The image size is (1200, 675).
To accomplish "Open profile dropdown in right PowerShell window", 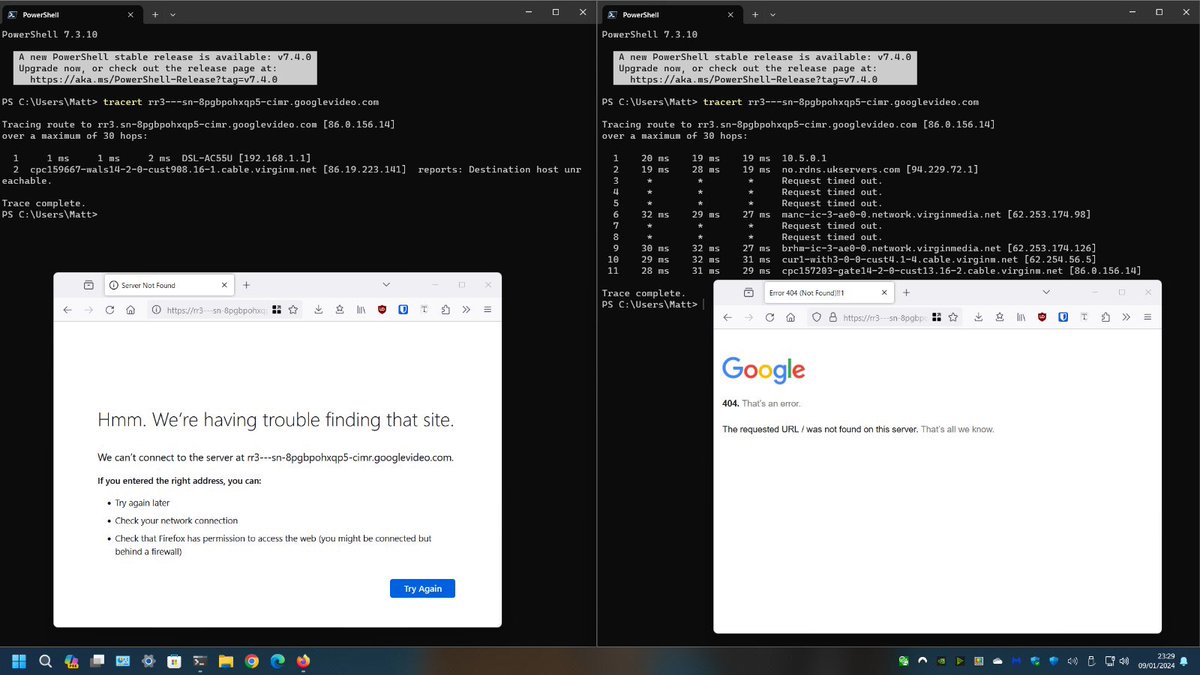I will pyautogui.click(x=773, y=15).
